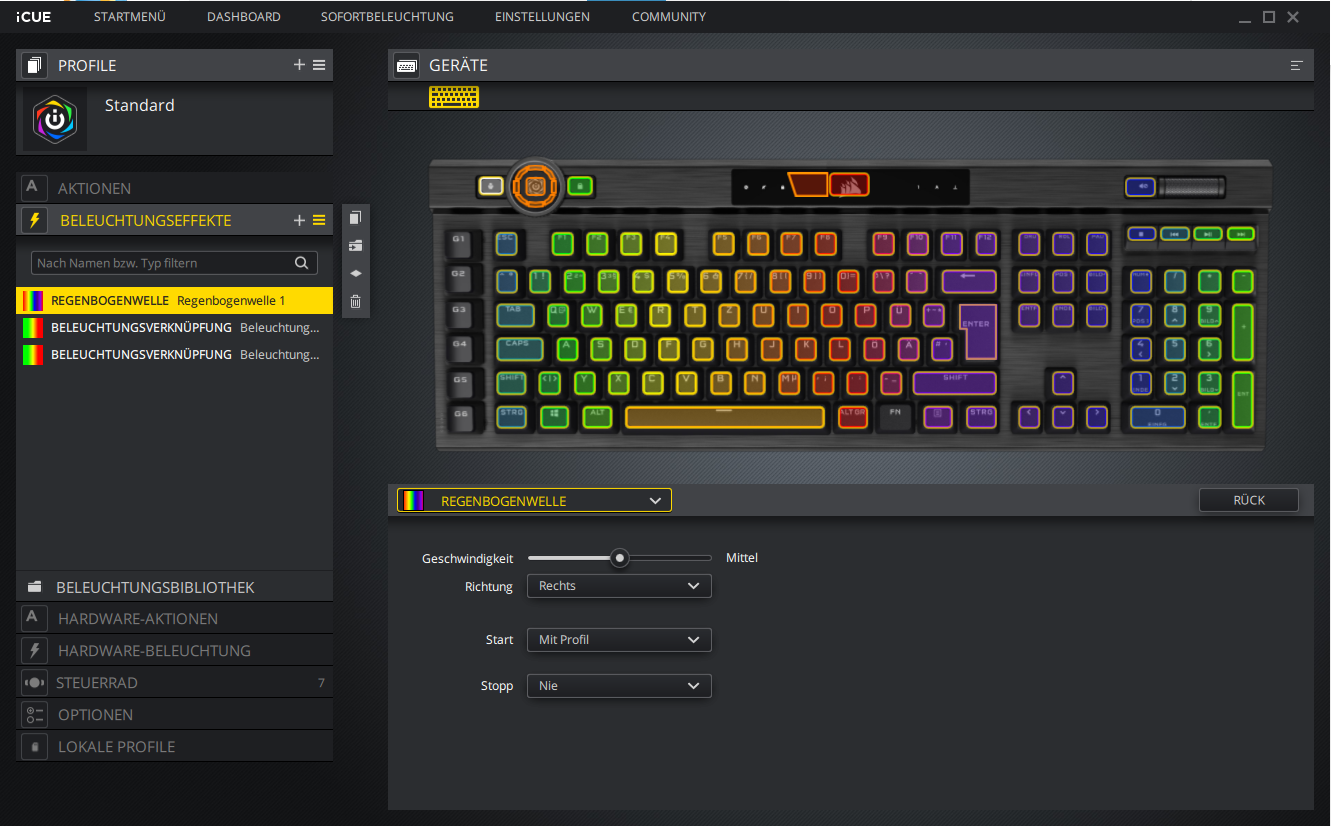The width and height of the screenshot is (1331, 826).
Task: Click the volume roller on keyboard
Action: coord(1191,186)
